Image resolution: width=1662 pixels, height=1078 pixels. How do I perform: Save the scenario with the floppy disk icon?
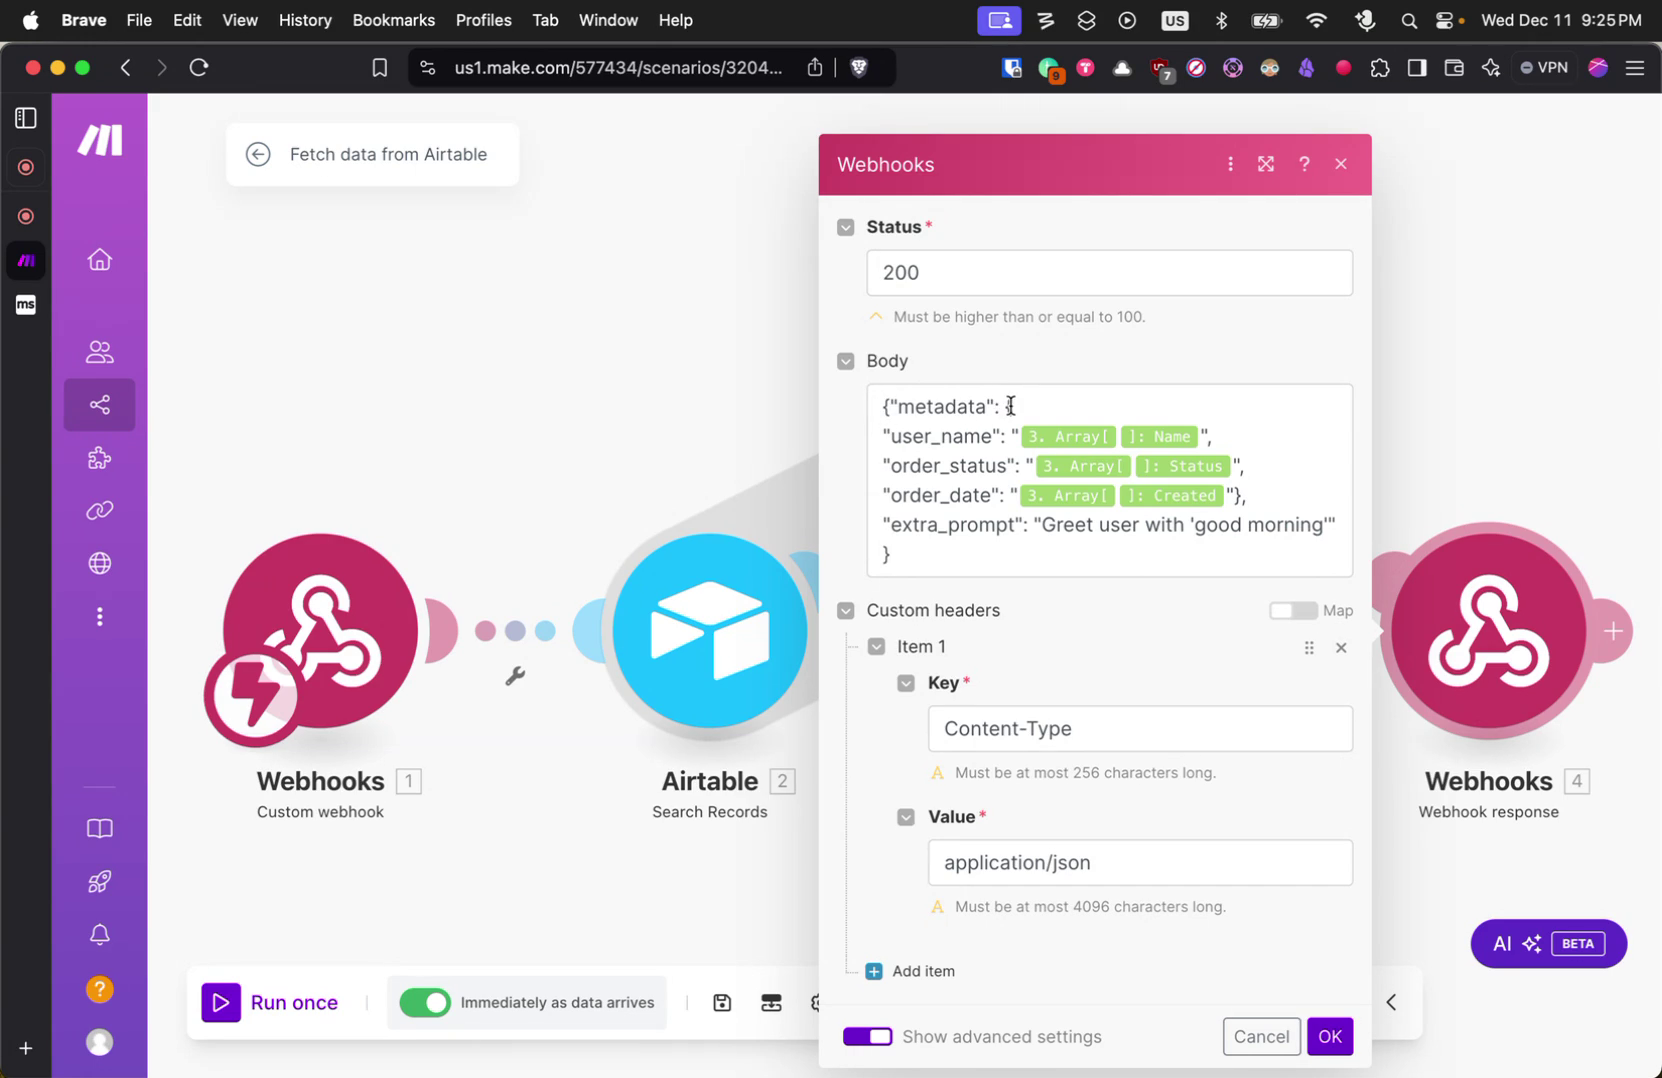point(722,1002)
